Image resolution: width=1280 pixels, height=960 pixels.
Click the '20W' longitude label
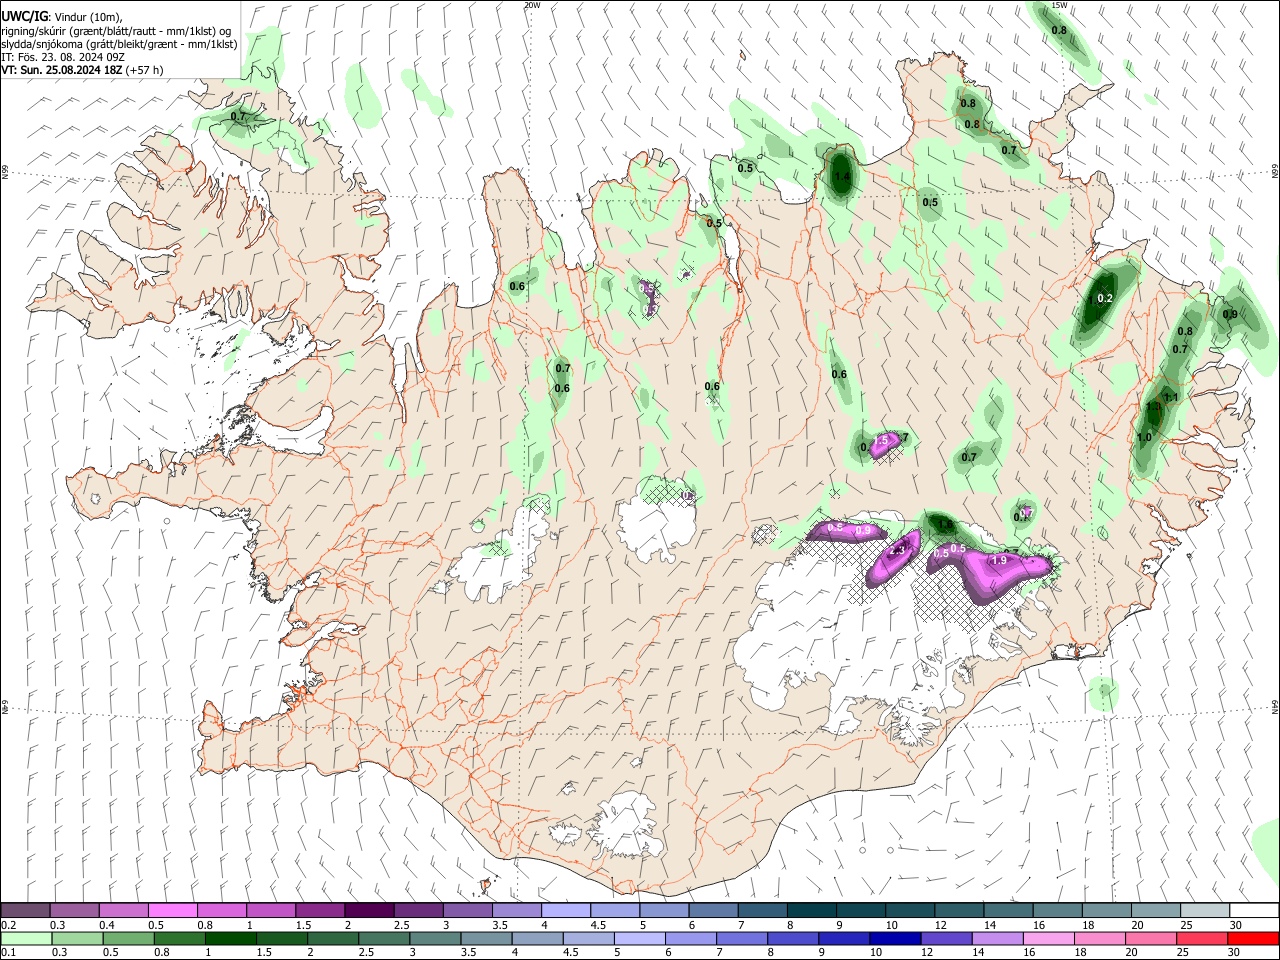tap(532, 5)
